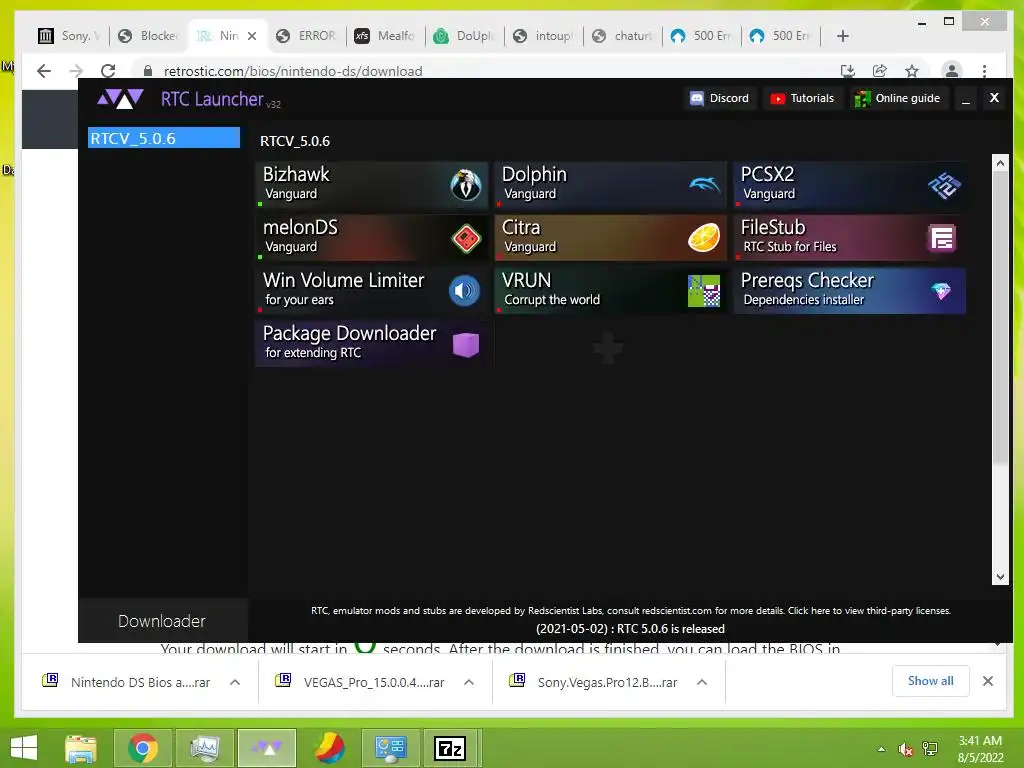The height and width of the screenshot is (768, 1024).
Task: Bookmark this page with star icon
Action: [x=912, y=71]
